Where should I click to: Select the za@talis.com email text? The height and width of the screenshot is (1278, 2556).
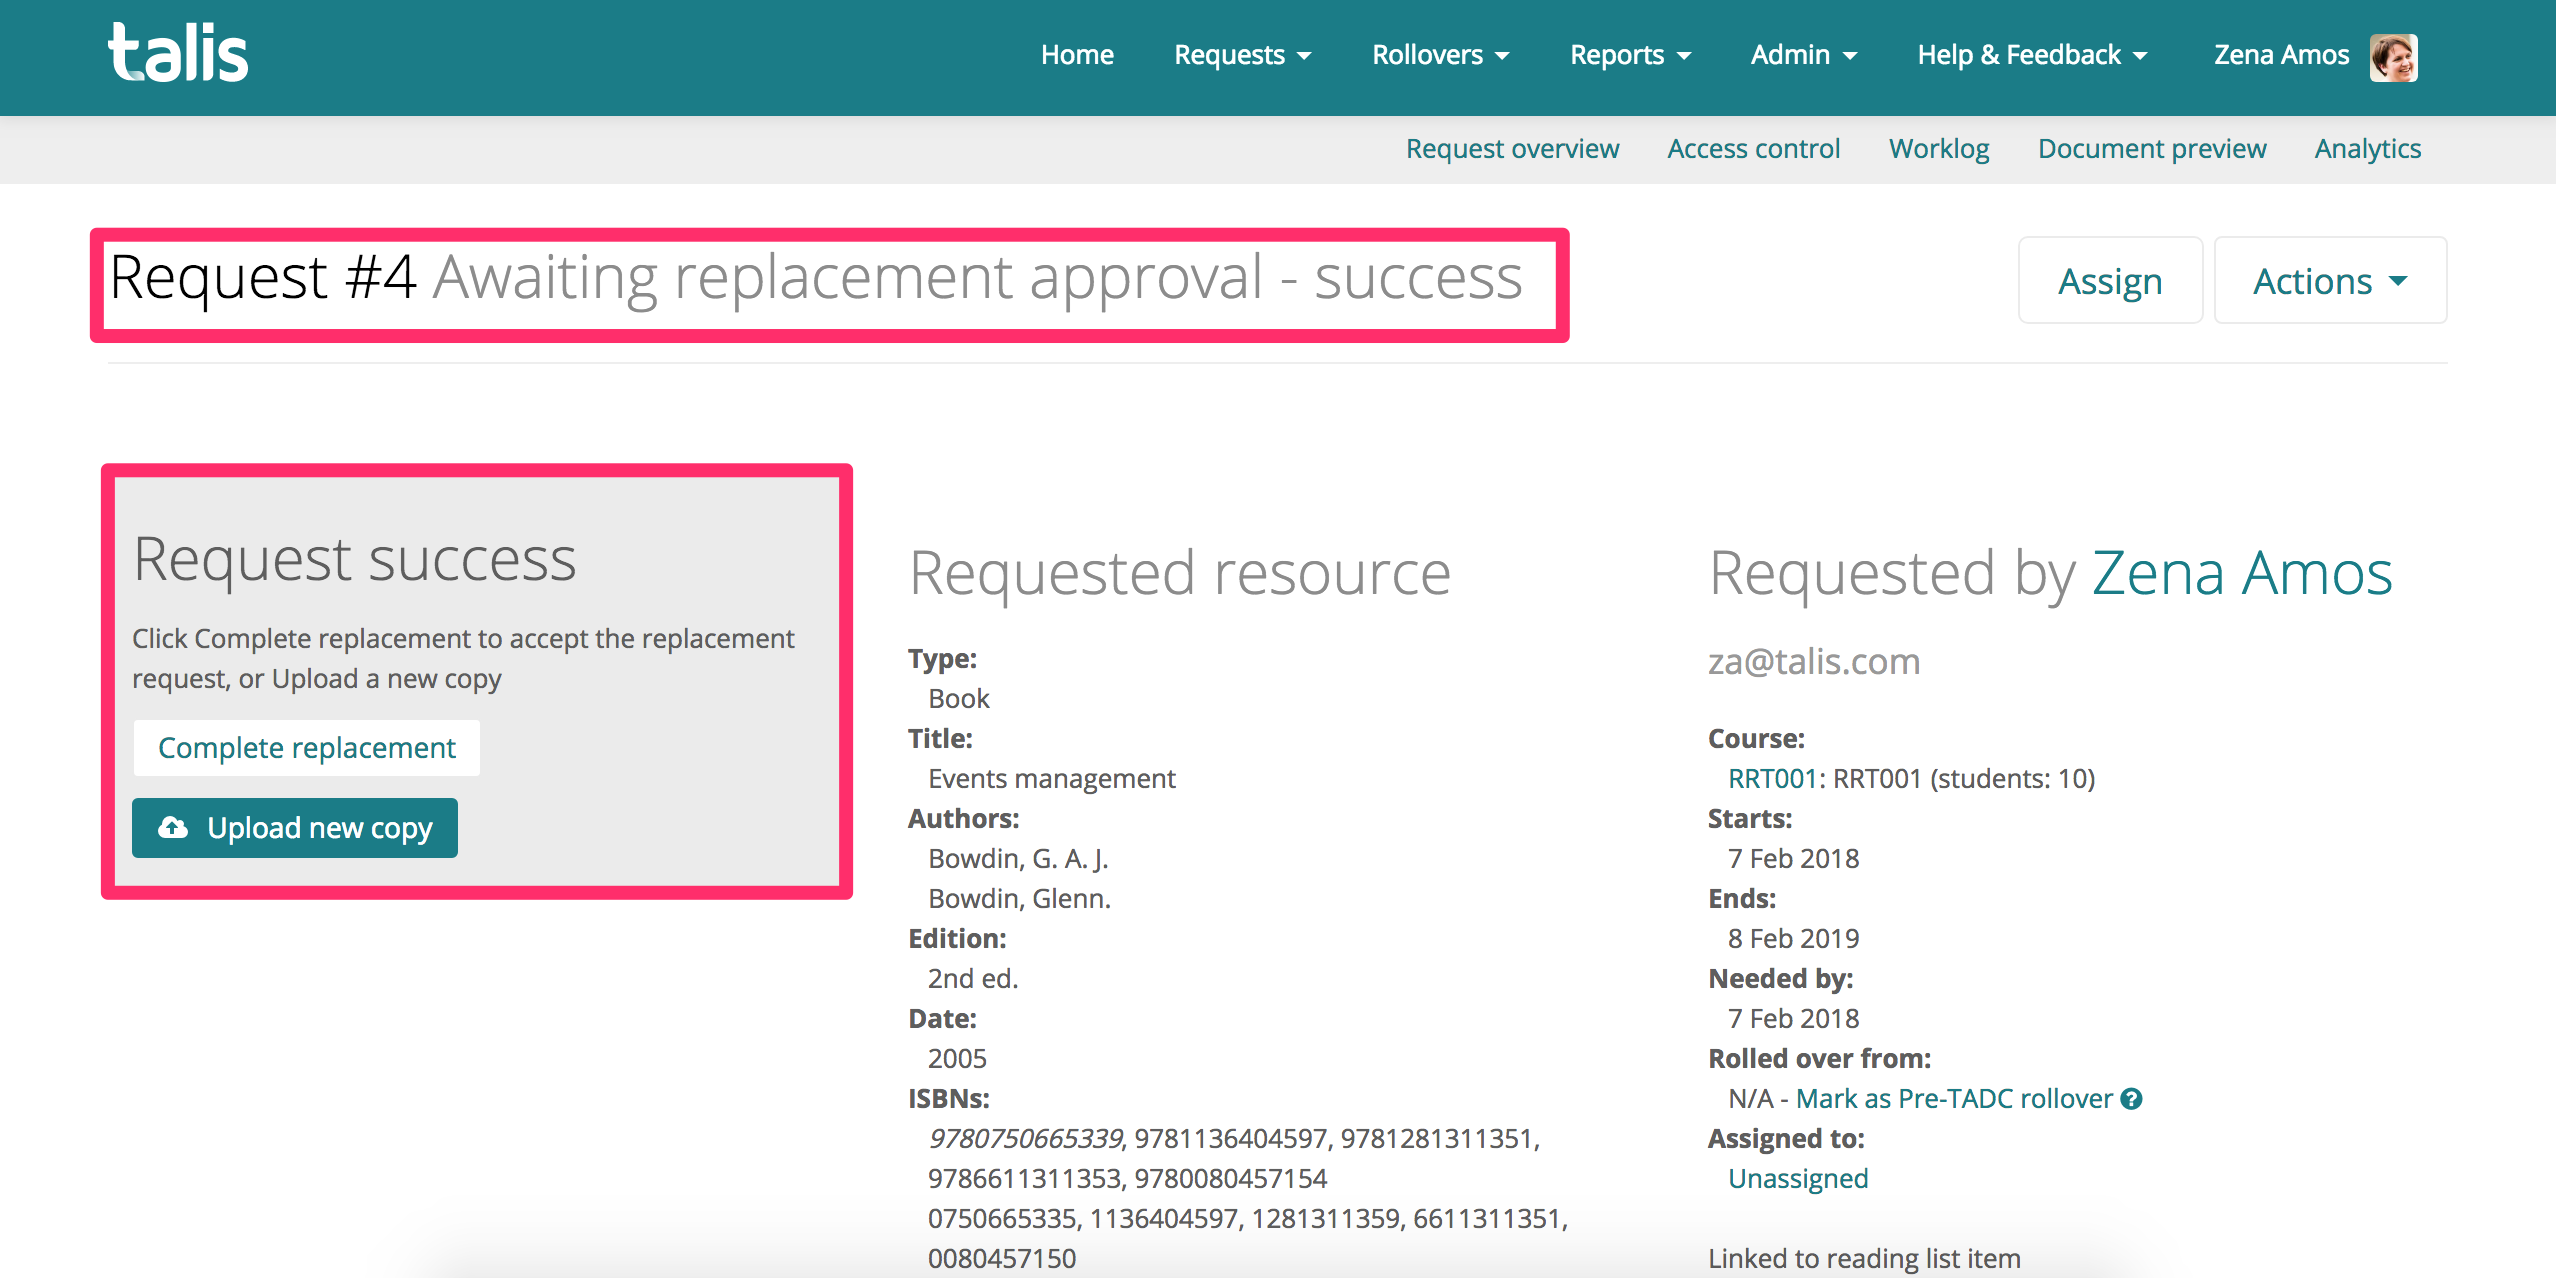pyautogui.click(x=1814, y=661)
